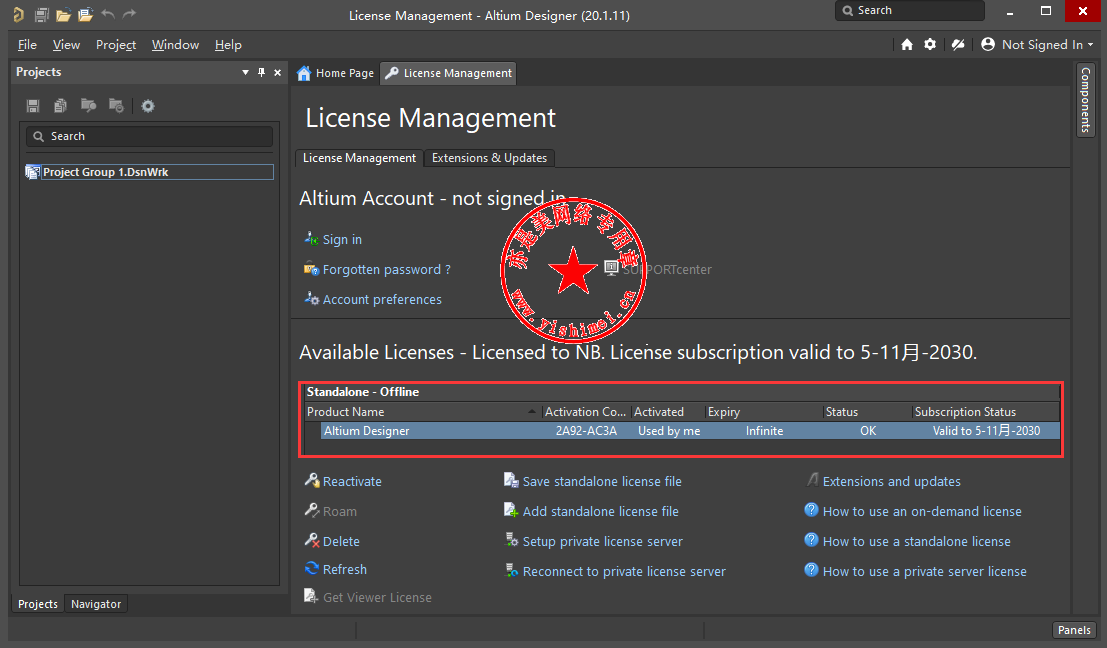Sort table by Product Name column
The image size is (1107, 648).
pos(421,412)
